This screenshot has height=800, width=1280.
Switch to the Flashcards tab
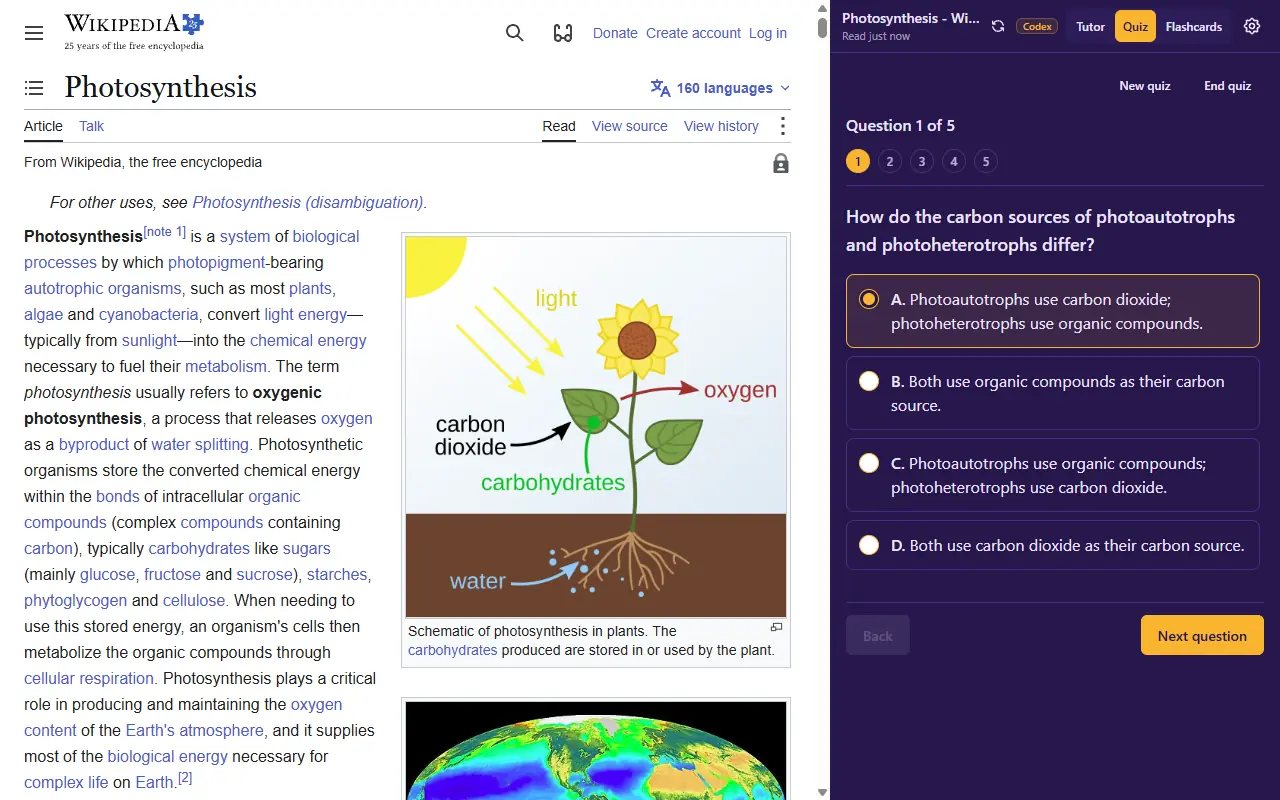(1194, 26)
